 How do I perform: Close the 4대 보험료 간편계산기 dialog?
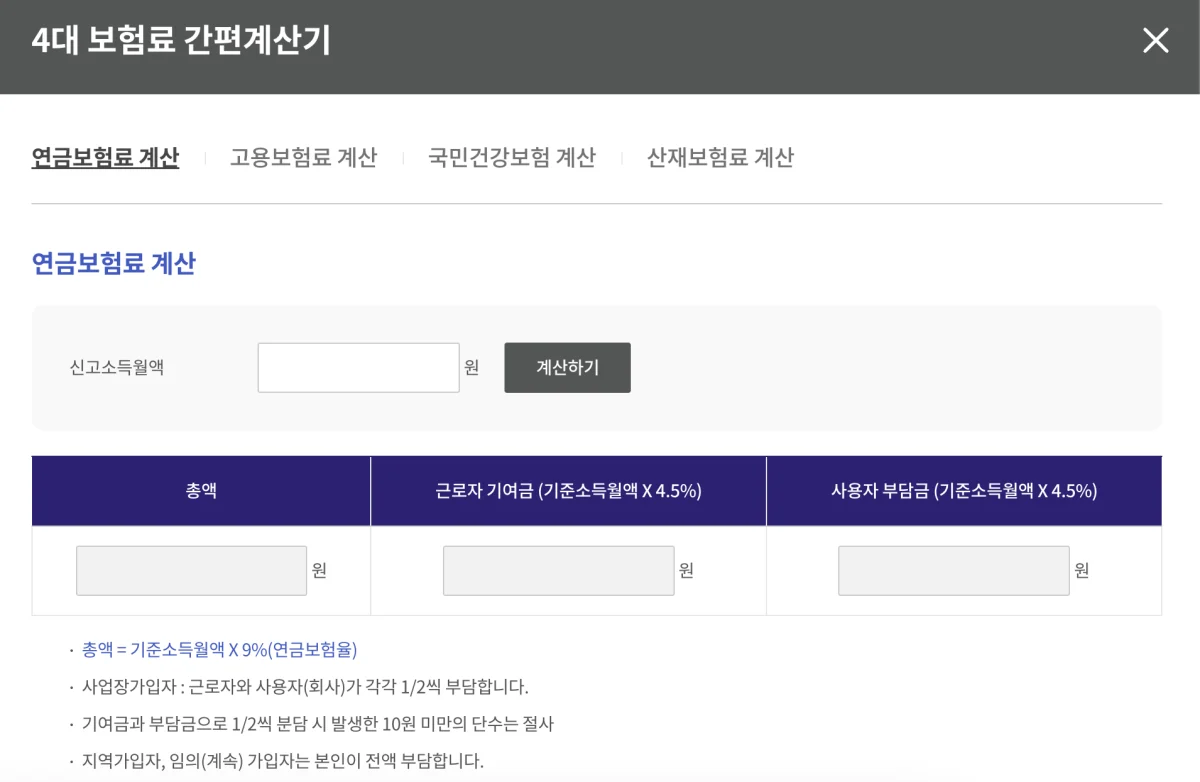click(1156, 40)
